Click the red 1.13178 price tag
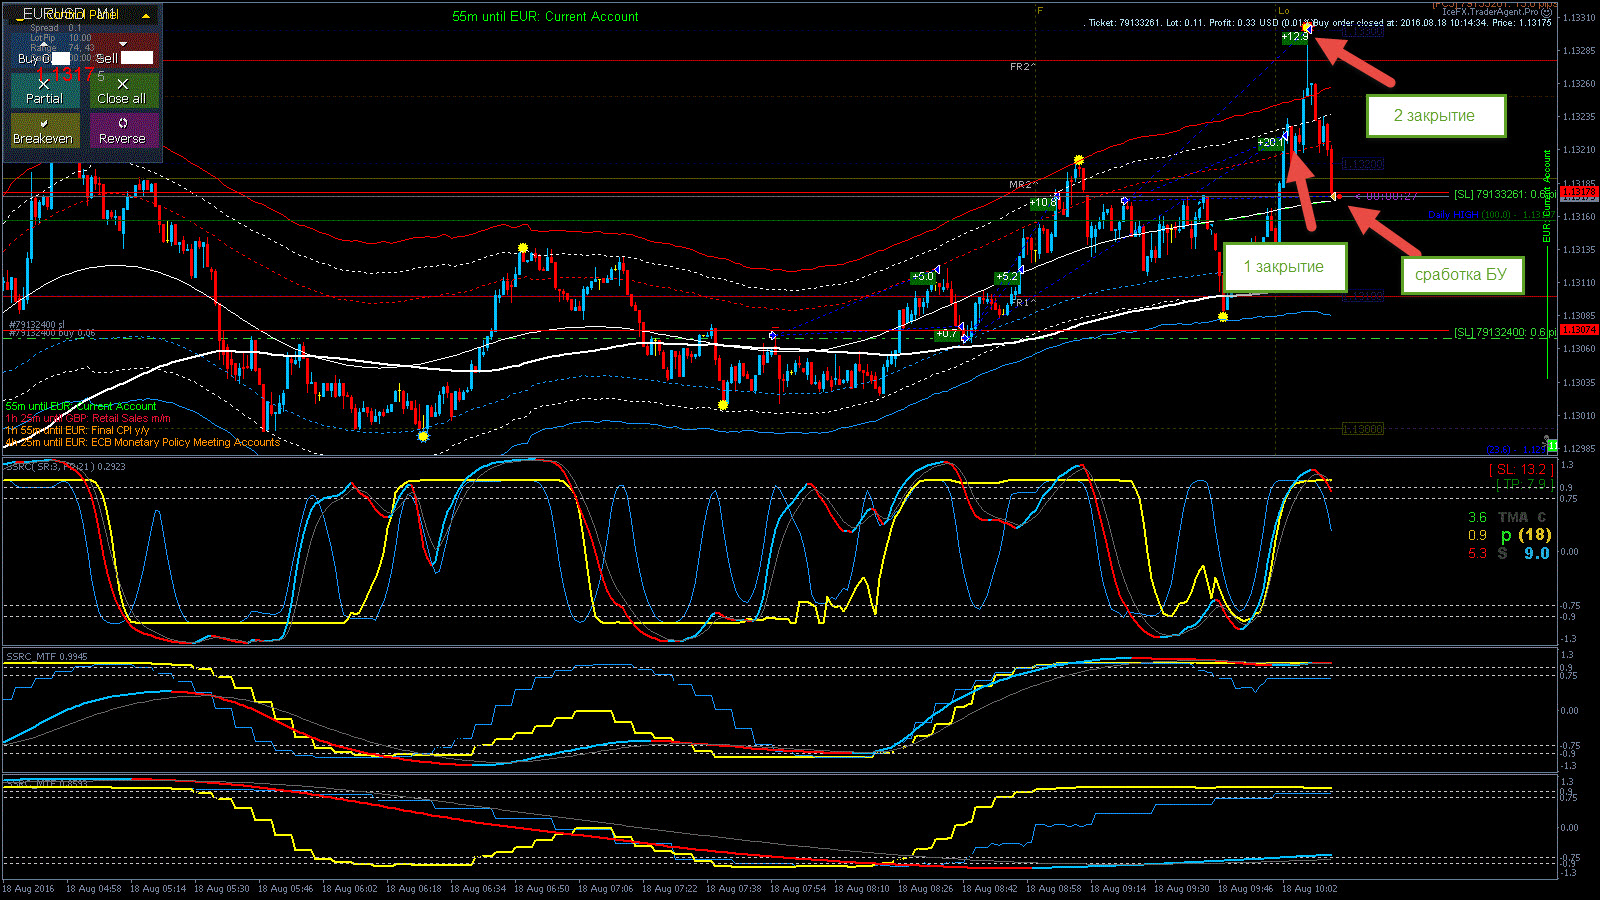This screenshot has height=900, width=1600. coord(1579,192)
